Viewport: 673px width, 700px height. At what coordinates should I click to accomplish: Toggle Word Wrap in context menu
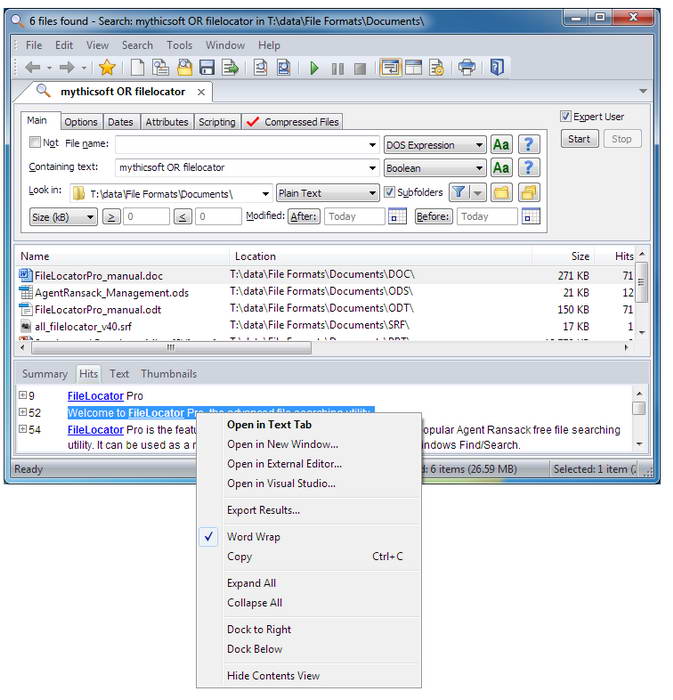tap(308, 537)
